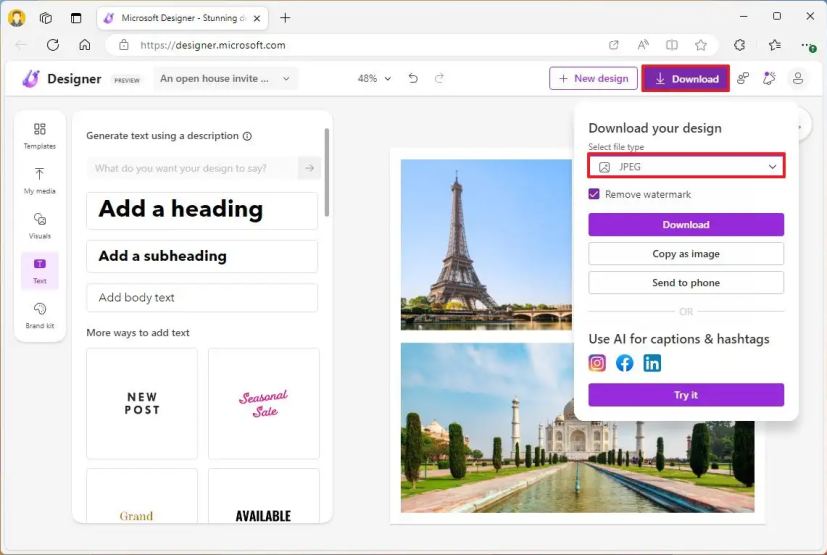The image size is (827, 555).
Task: Open the Templates panel in sidebar
Action: pos(40,136)
